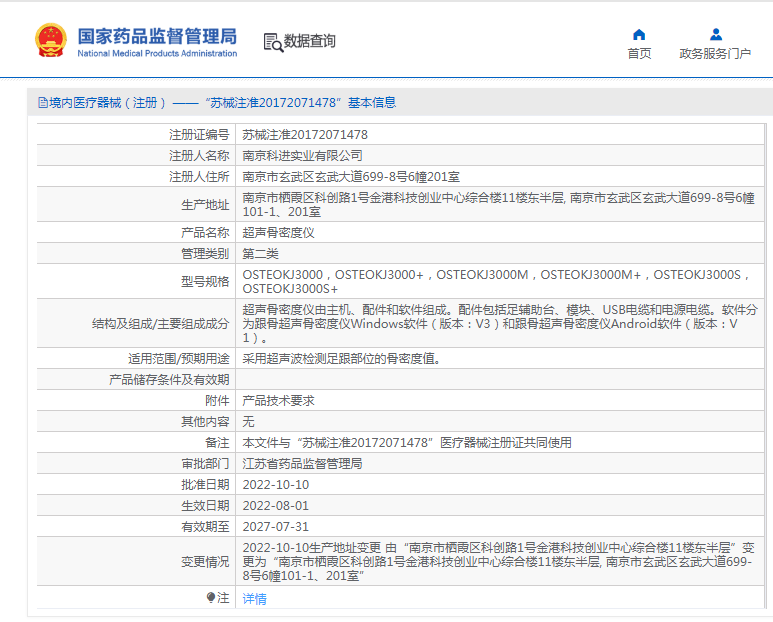Click the 产品储存条件及有效期 label cell
The image size is (773, 622).
click(136, 380)
